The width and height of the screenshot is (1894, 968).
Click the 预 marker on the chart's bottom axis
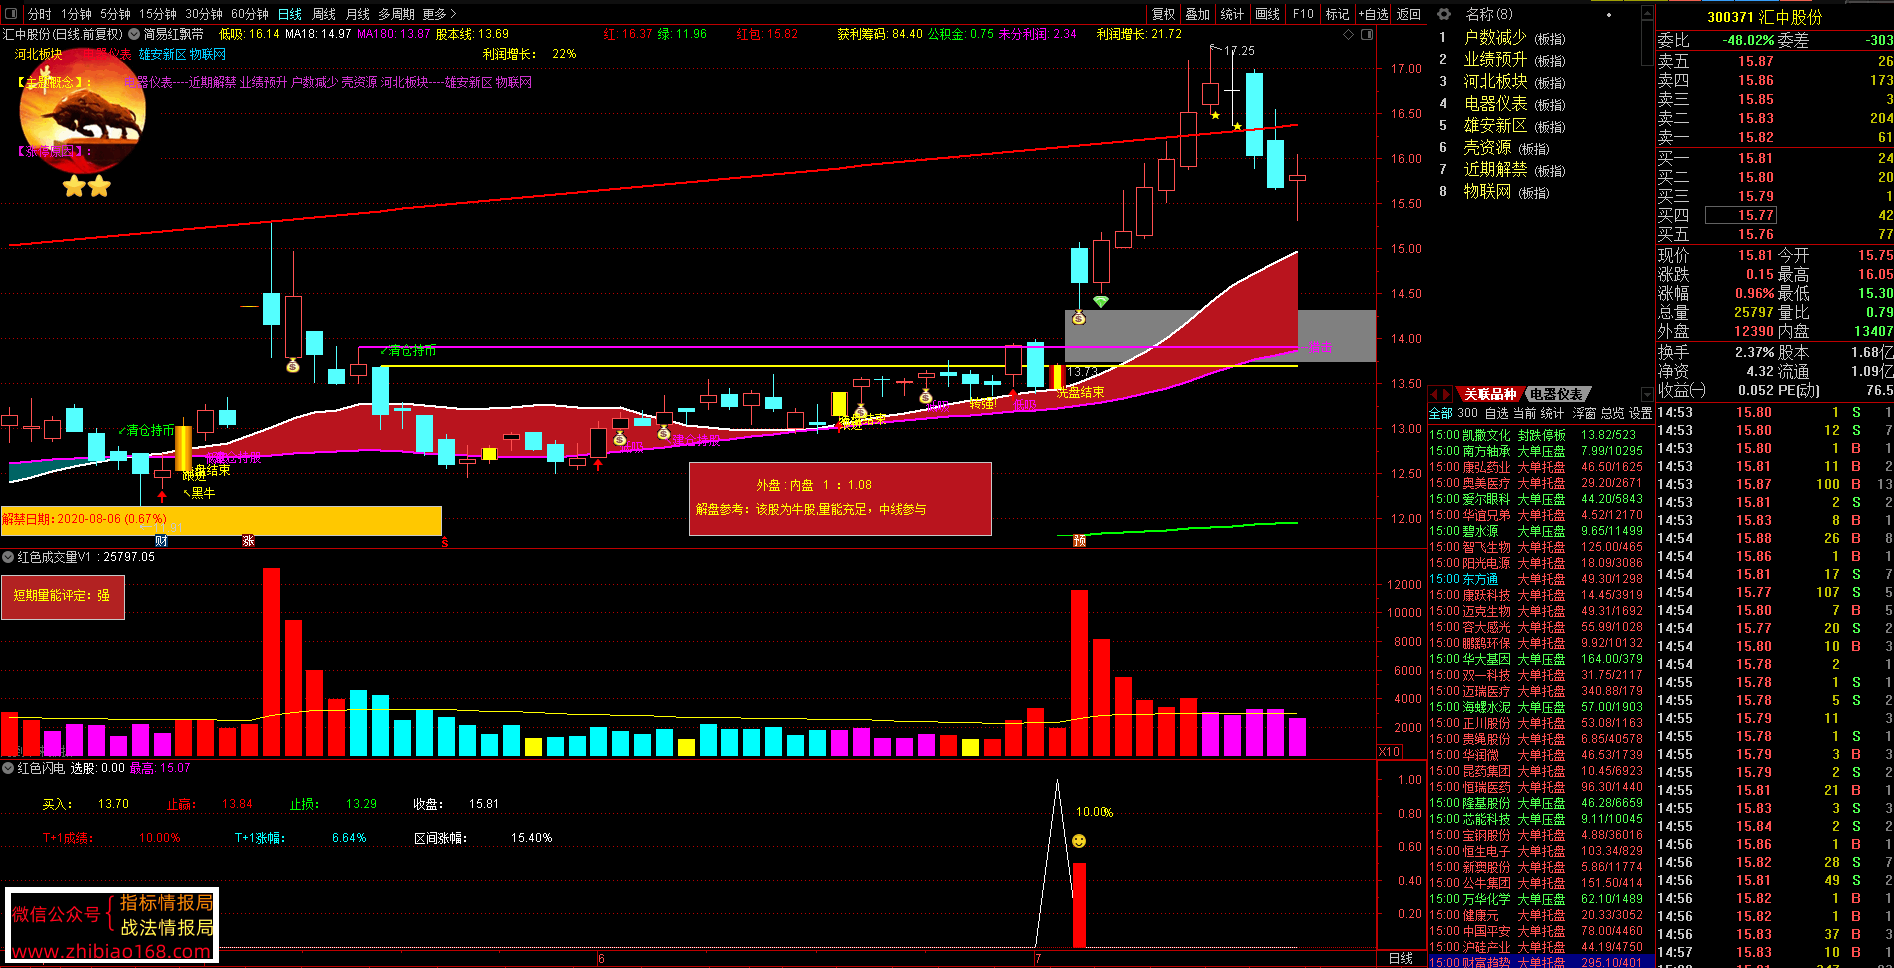1079,541
